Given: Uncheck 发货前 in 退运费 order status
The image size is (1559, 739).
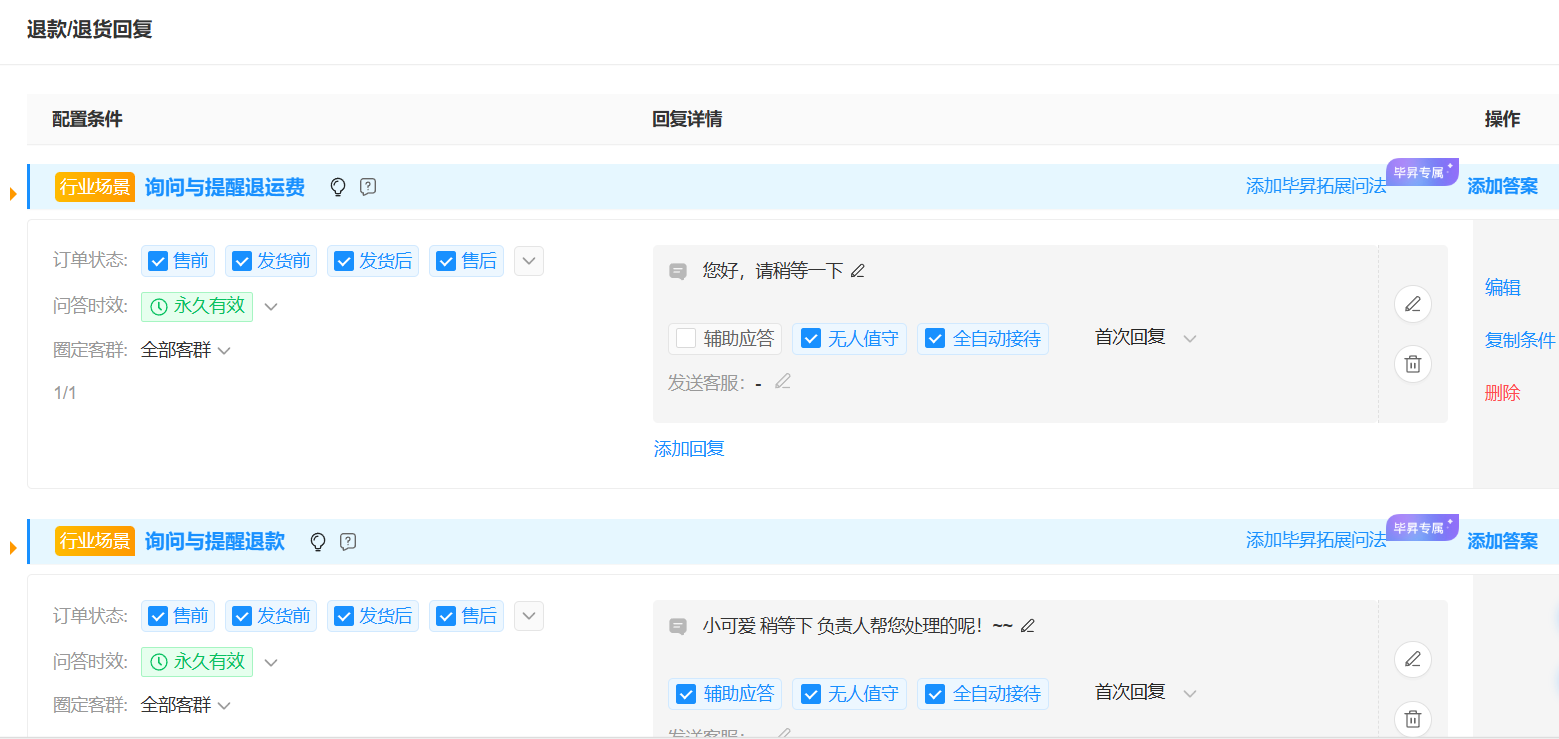Looking at the screenshot, I should pos(241,261).
